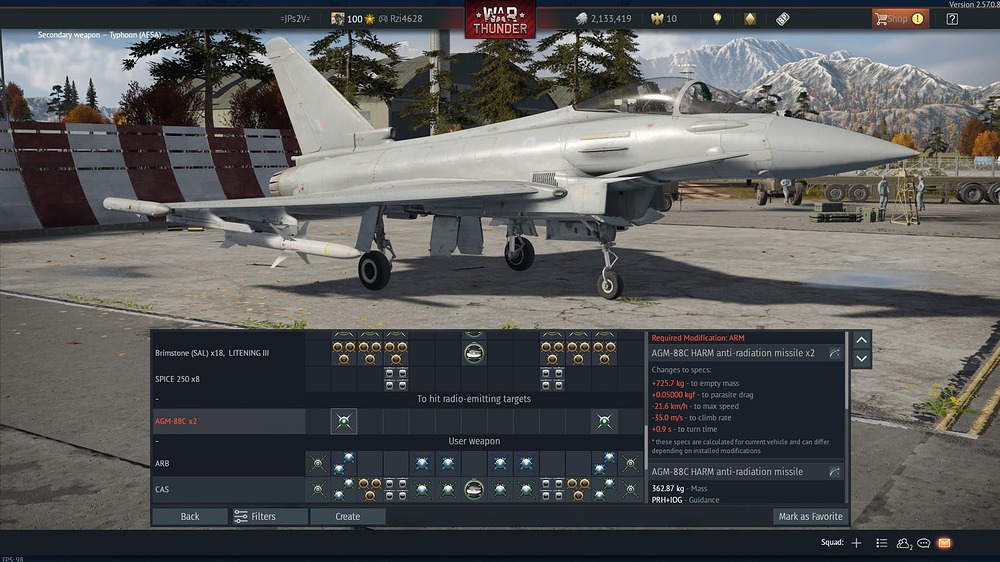Open the ticket icon next to the diamond

click(783, 19)
